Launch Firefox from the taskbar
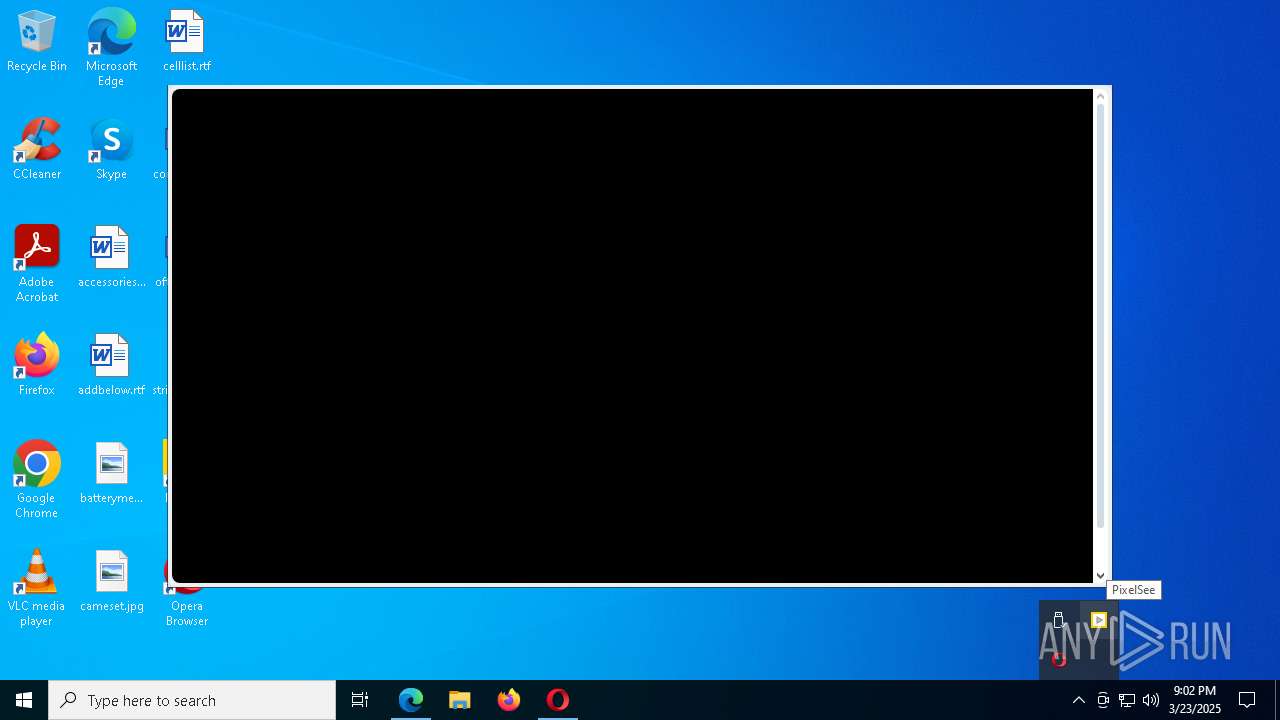This screenshot has width=1280, height=720. [x=509, y=700]
